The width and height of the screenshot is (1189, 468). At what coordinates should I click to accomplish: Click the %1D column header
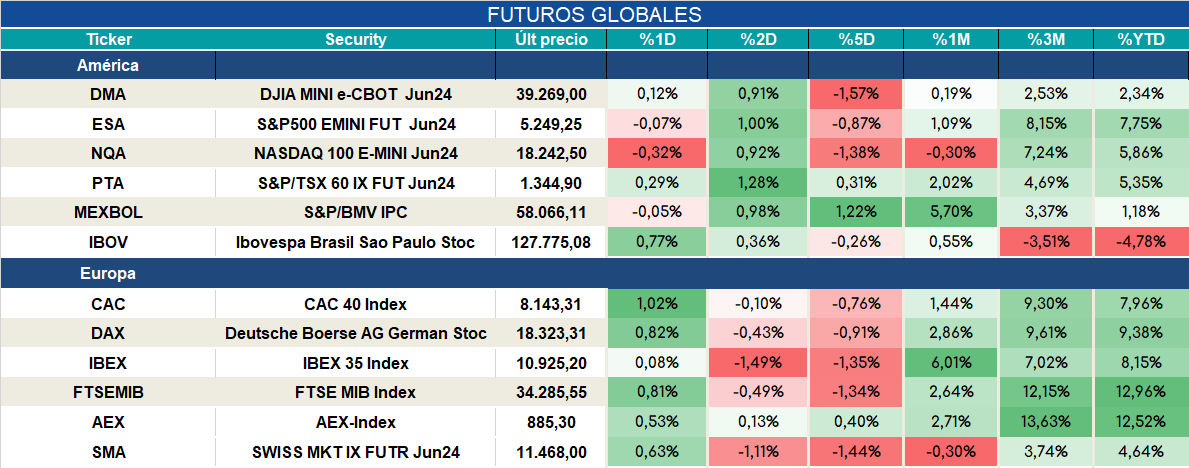coord(657,40)
